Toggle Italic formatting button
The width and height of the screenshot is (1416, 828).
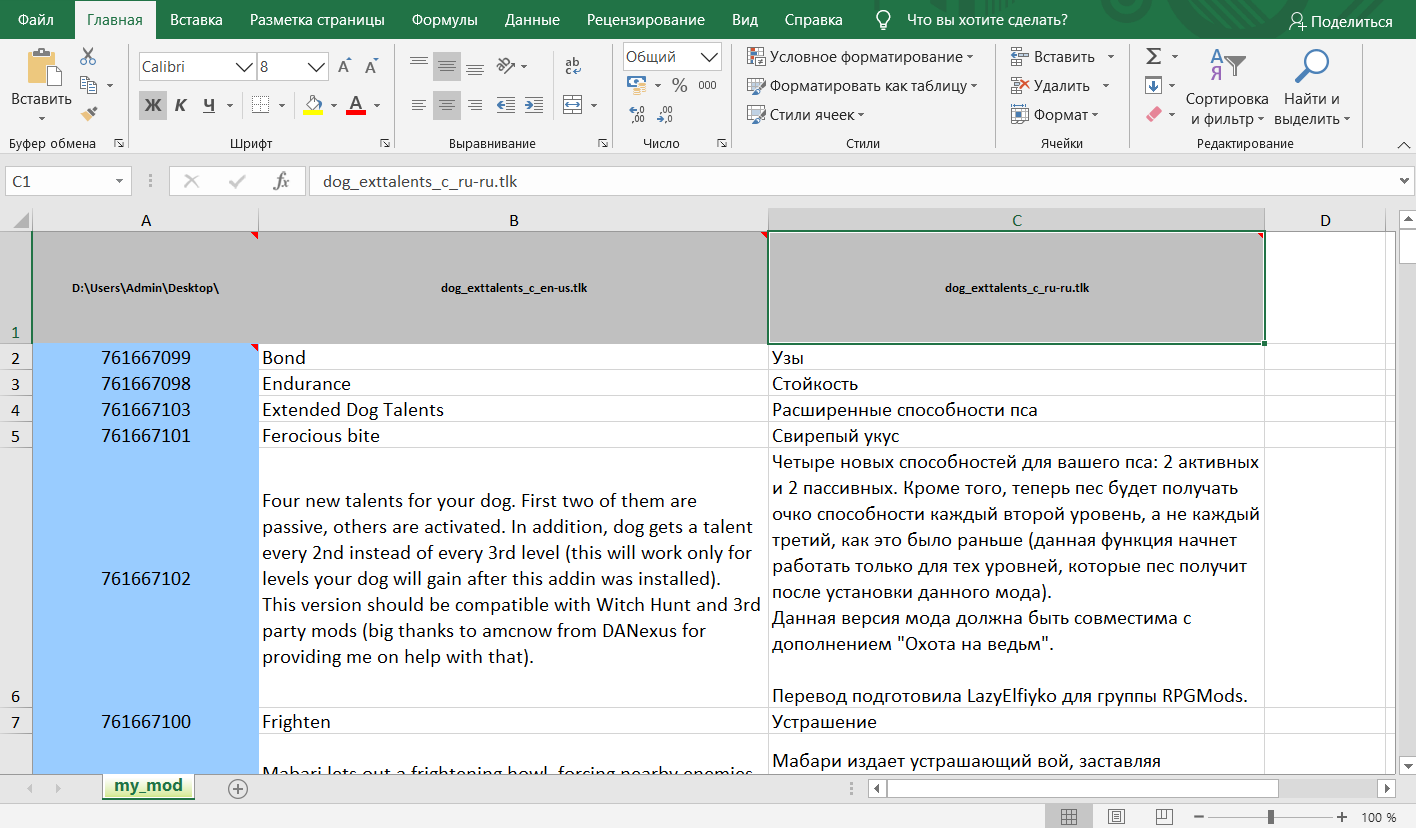[x=181, y=105]
